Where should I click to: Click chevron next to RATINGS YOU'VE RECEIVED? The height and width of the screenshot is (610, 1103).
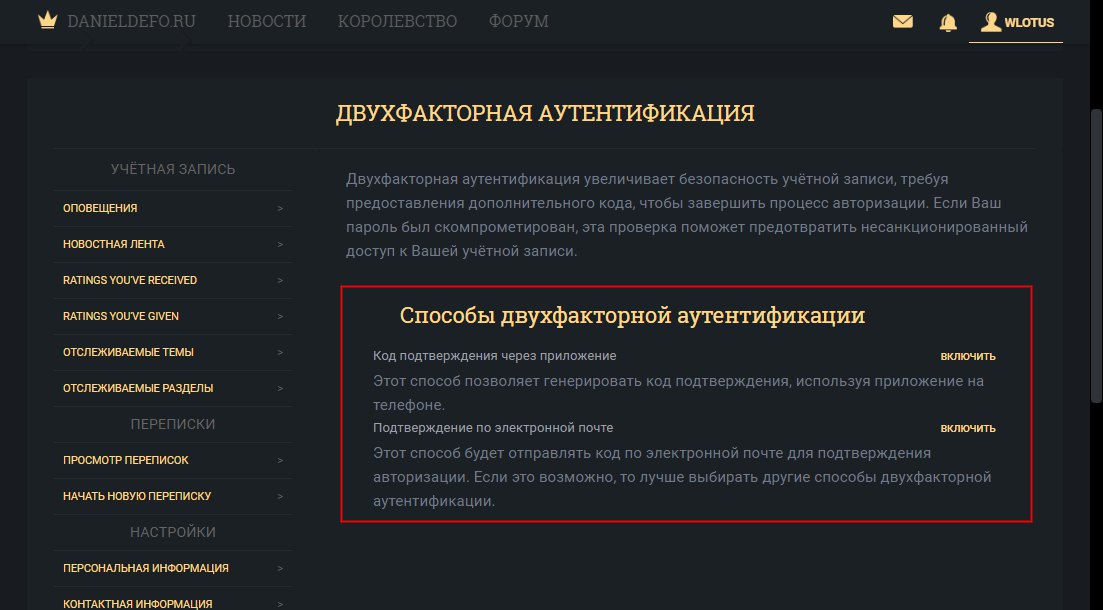click(x=280, y=280)
